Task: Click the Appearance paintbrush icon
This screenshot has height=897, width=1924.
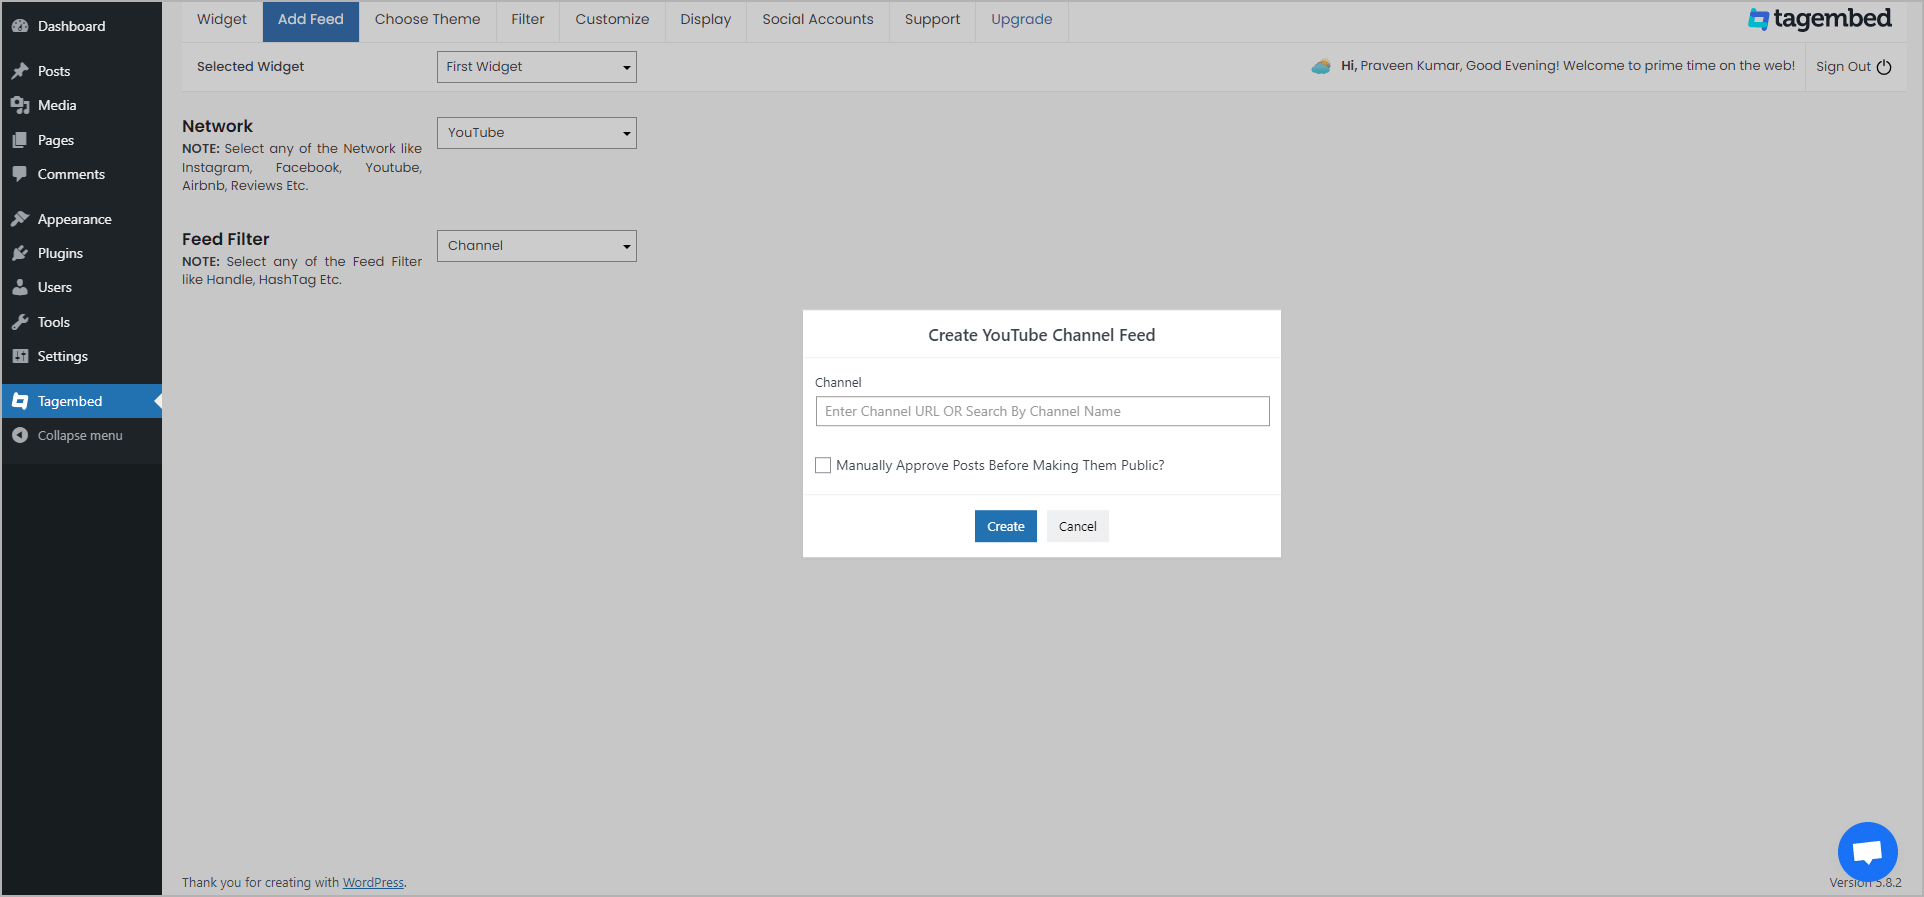Action: [x=20, y=219]
